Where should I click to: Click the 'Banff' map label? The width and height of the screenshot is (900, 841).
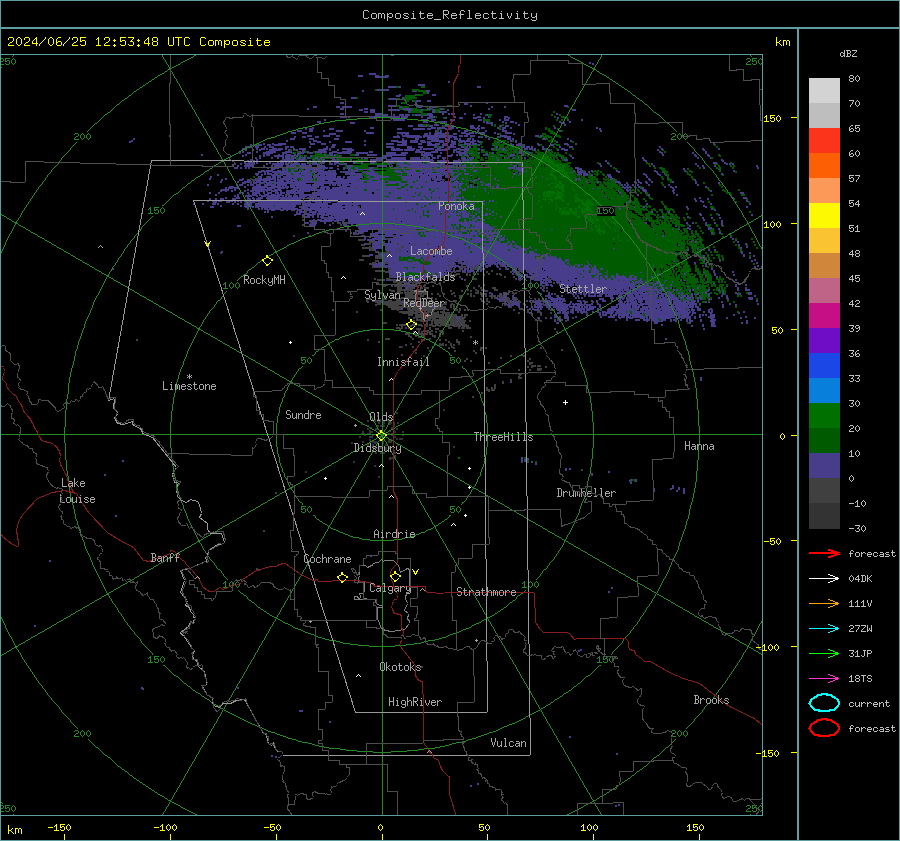[165, 558]
